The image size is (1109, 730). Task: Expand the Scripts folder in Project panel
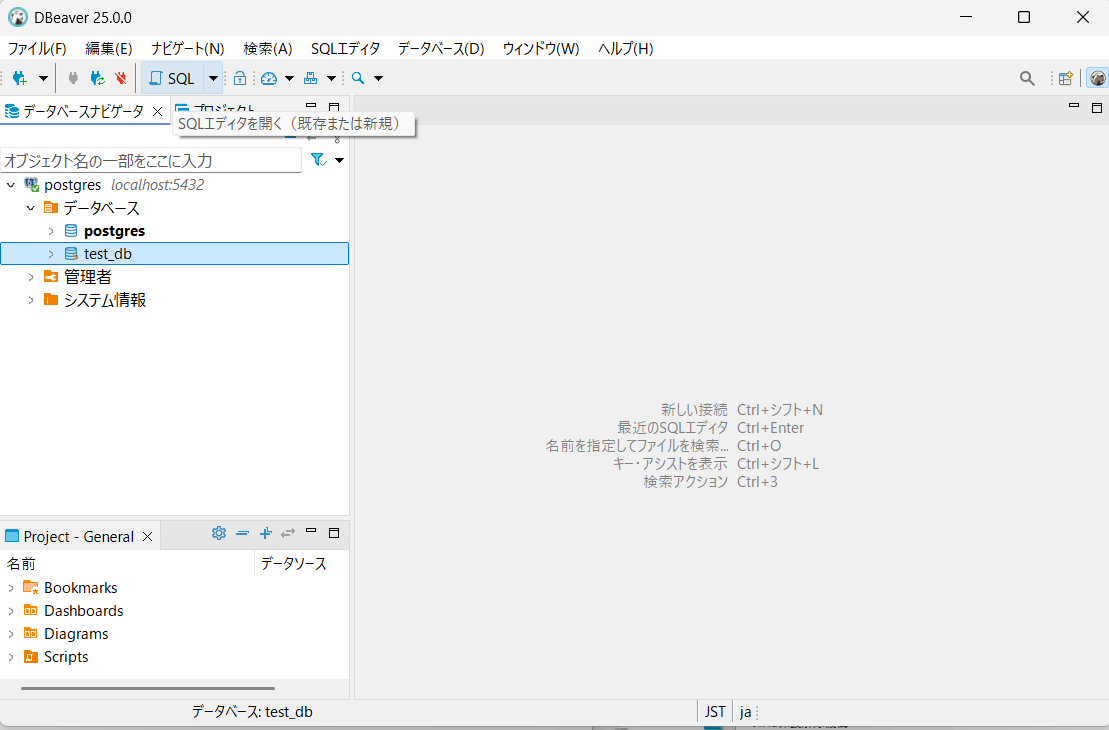[x=11, y=657]
